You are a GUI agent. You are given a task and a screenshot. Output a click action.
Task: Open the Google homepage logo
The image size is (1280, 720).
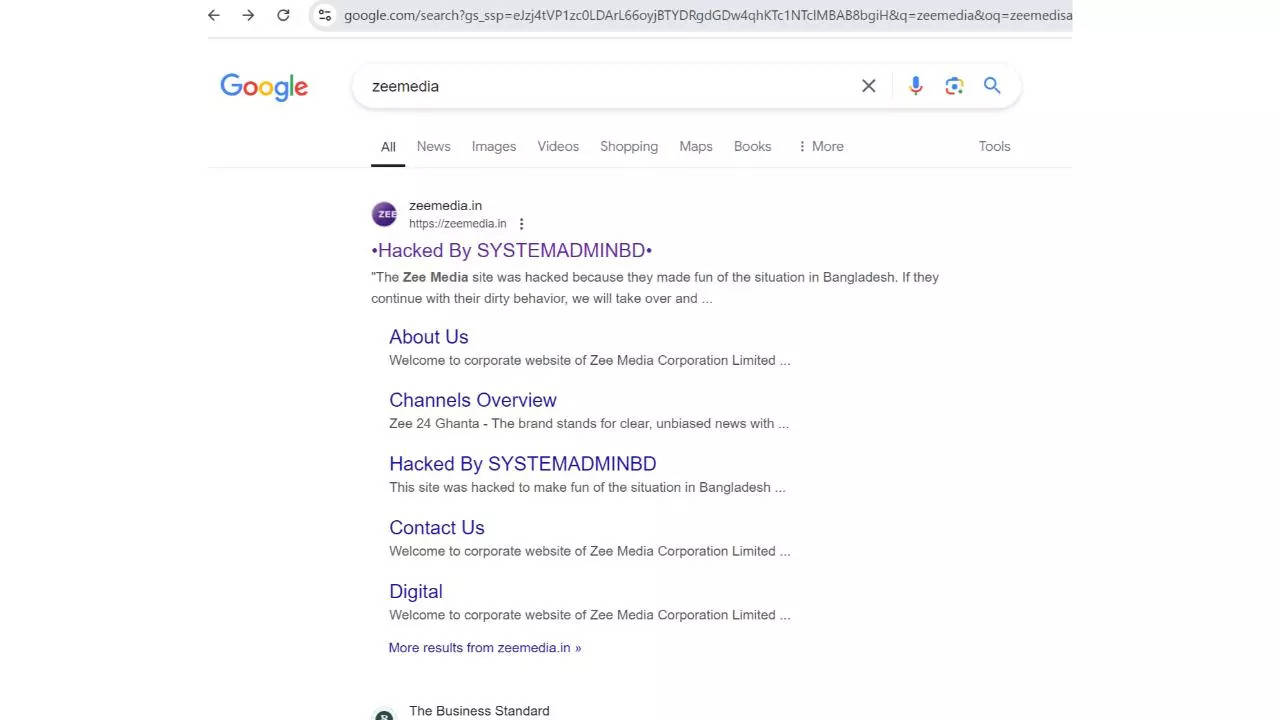(x=264, y=87)
